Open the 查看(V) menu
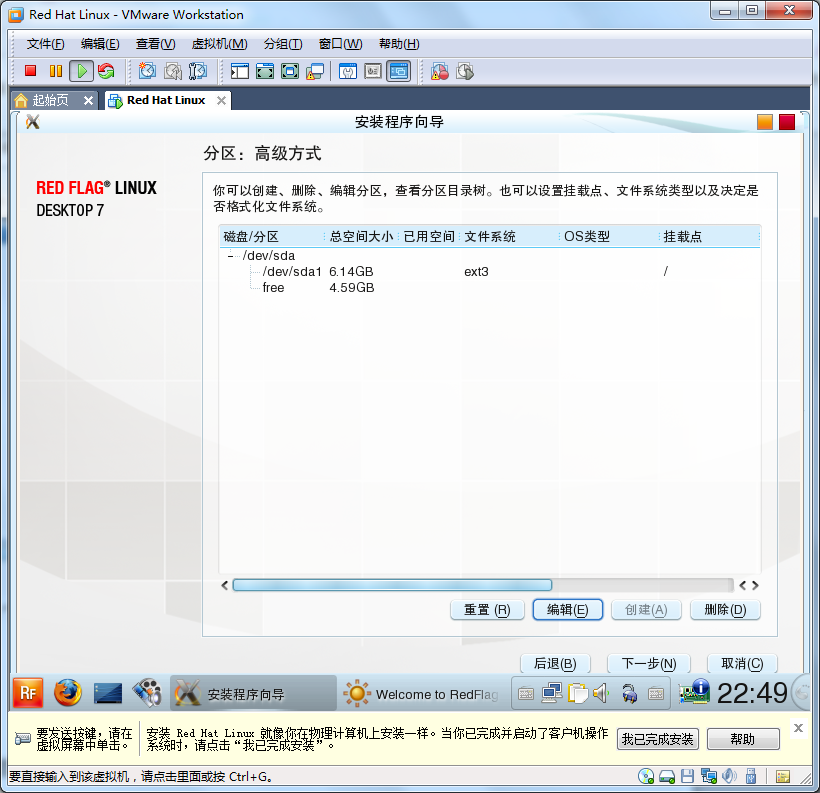This screenshot has width=820, height=793. click(x=155, y=44)
